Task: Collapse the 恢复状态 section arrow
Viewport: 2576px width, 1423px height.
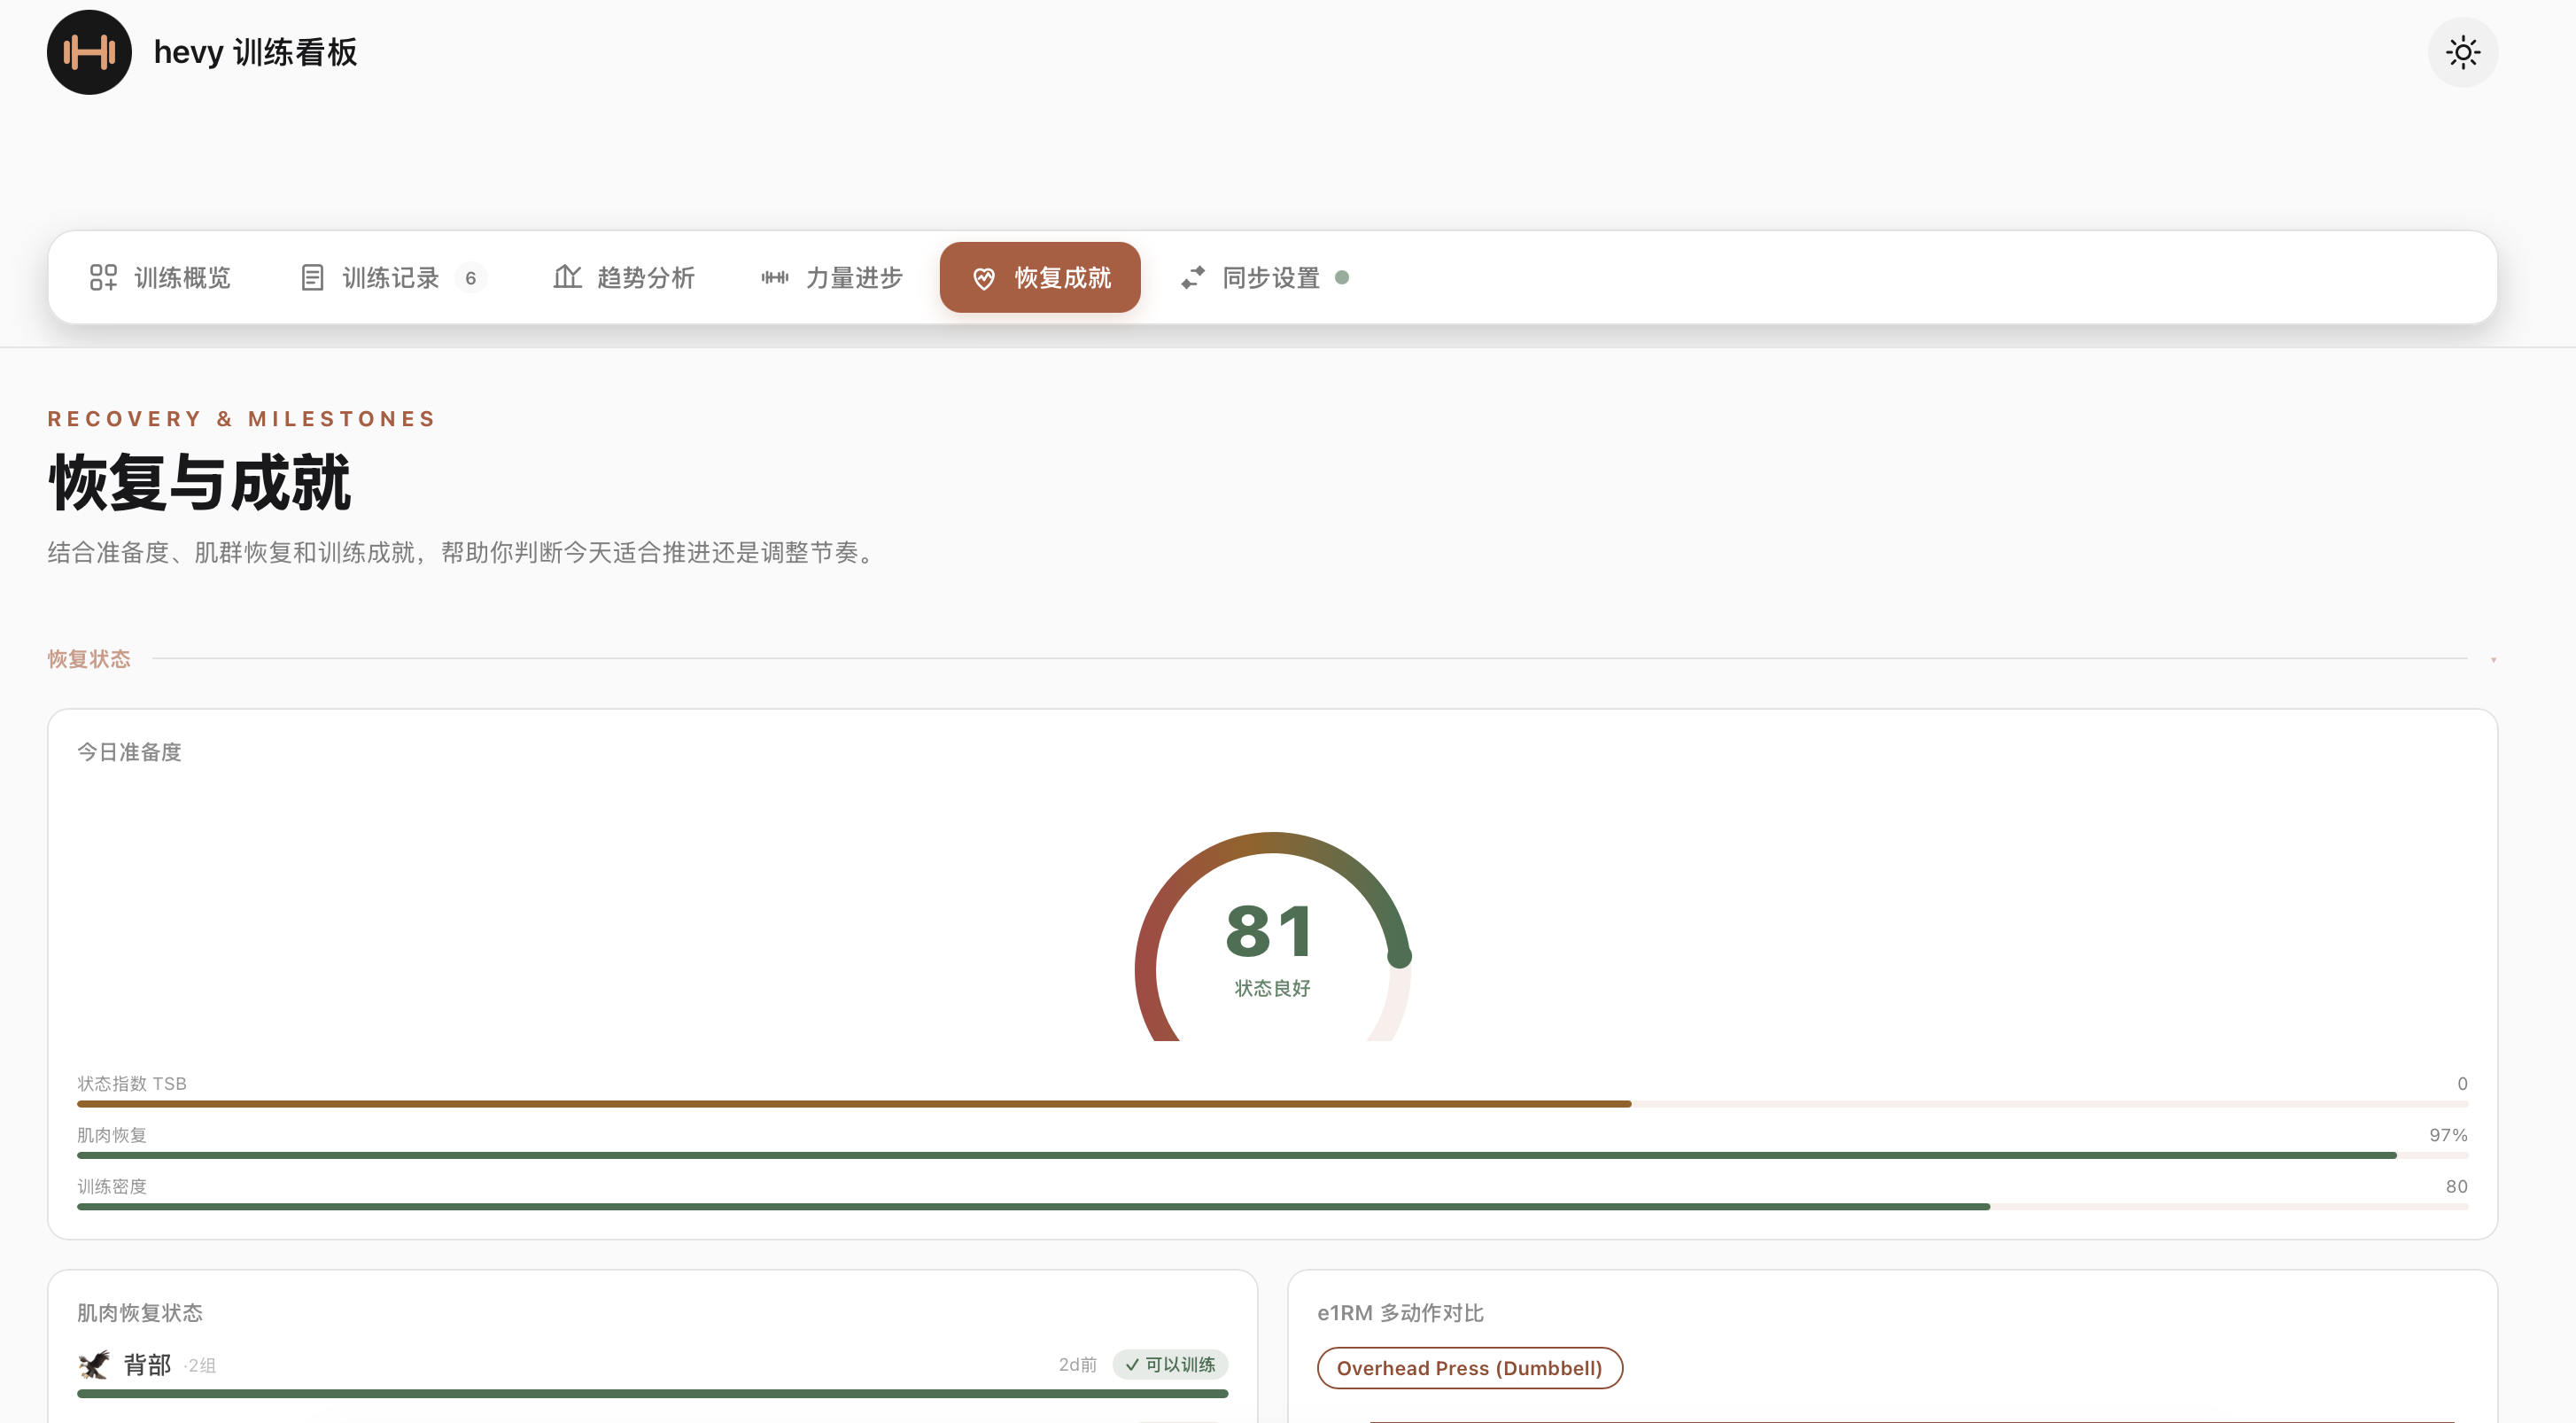Action: (x=2493, y=660)
